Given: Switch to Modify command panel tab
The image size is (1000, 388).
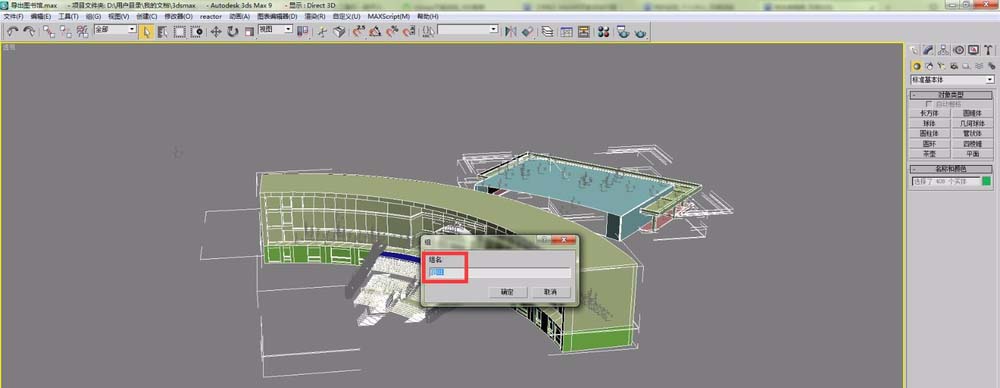Looking at the screenshot, I should tap(929, 50).
